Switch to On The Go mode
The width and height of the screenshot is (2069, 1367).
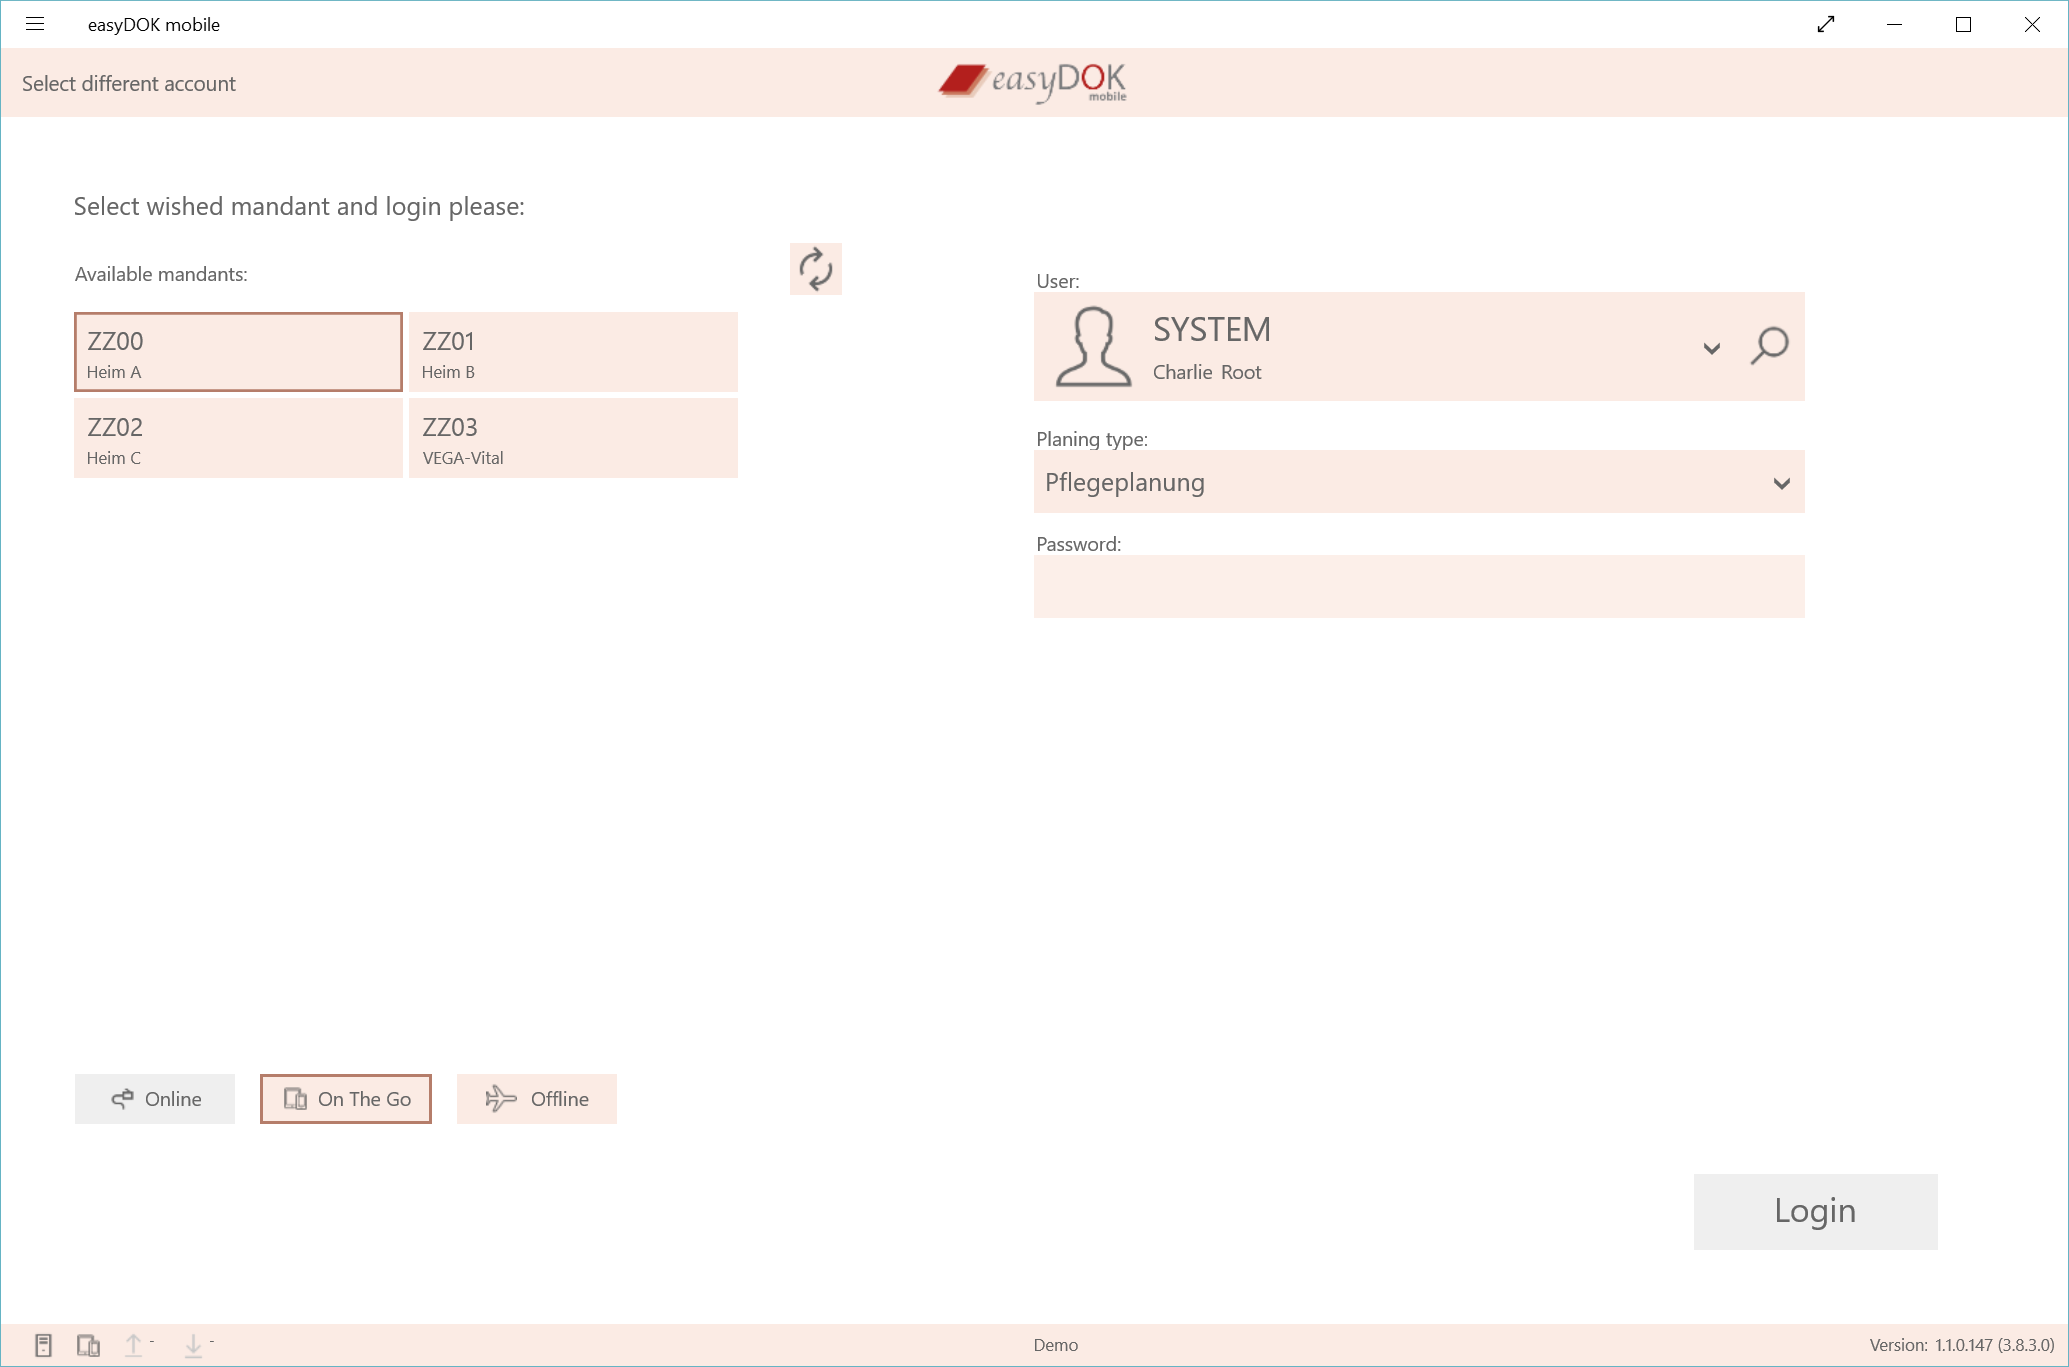click(345, 1098)
